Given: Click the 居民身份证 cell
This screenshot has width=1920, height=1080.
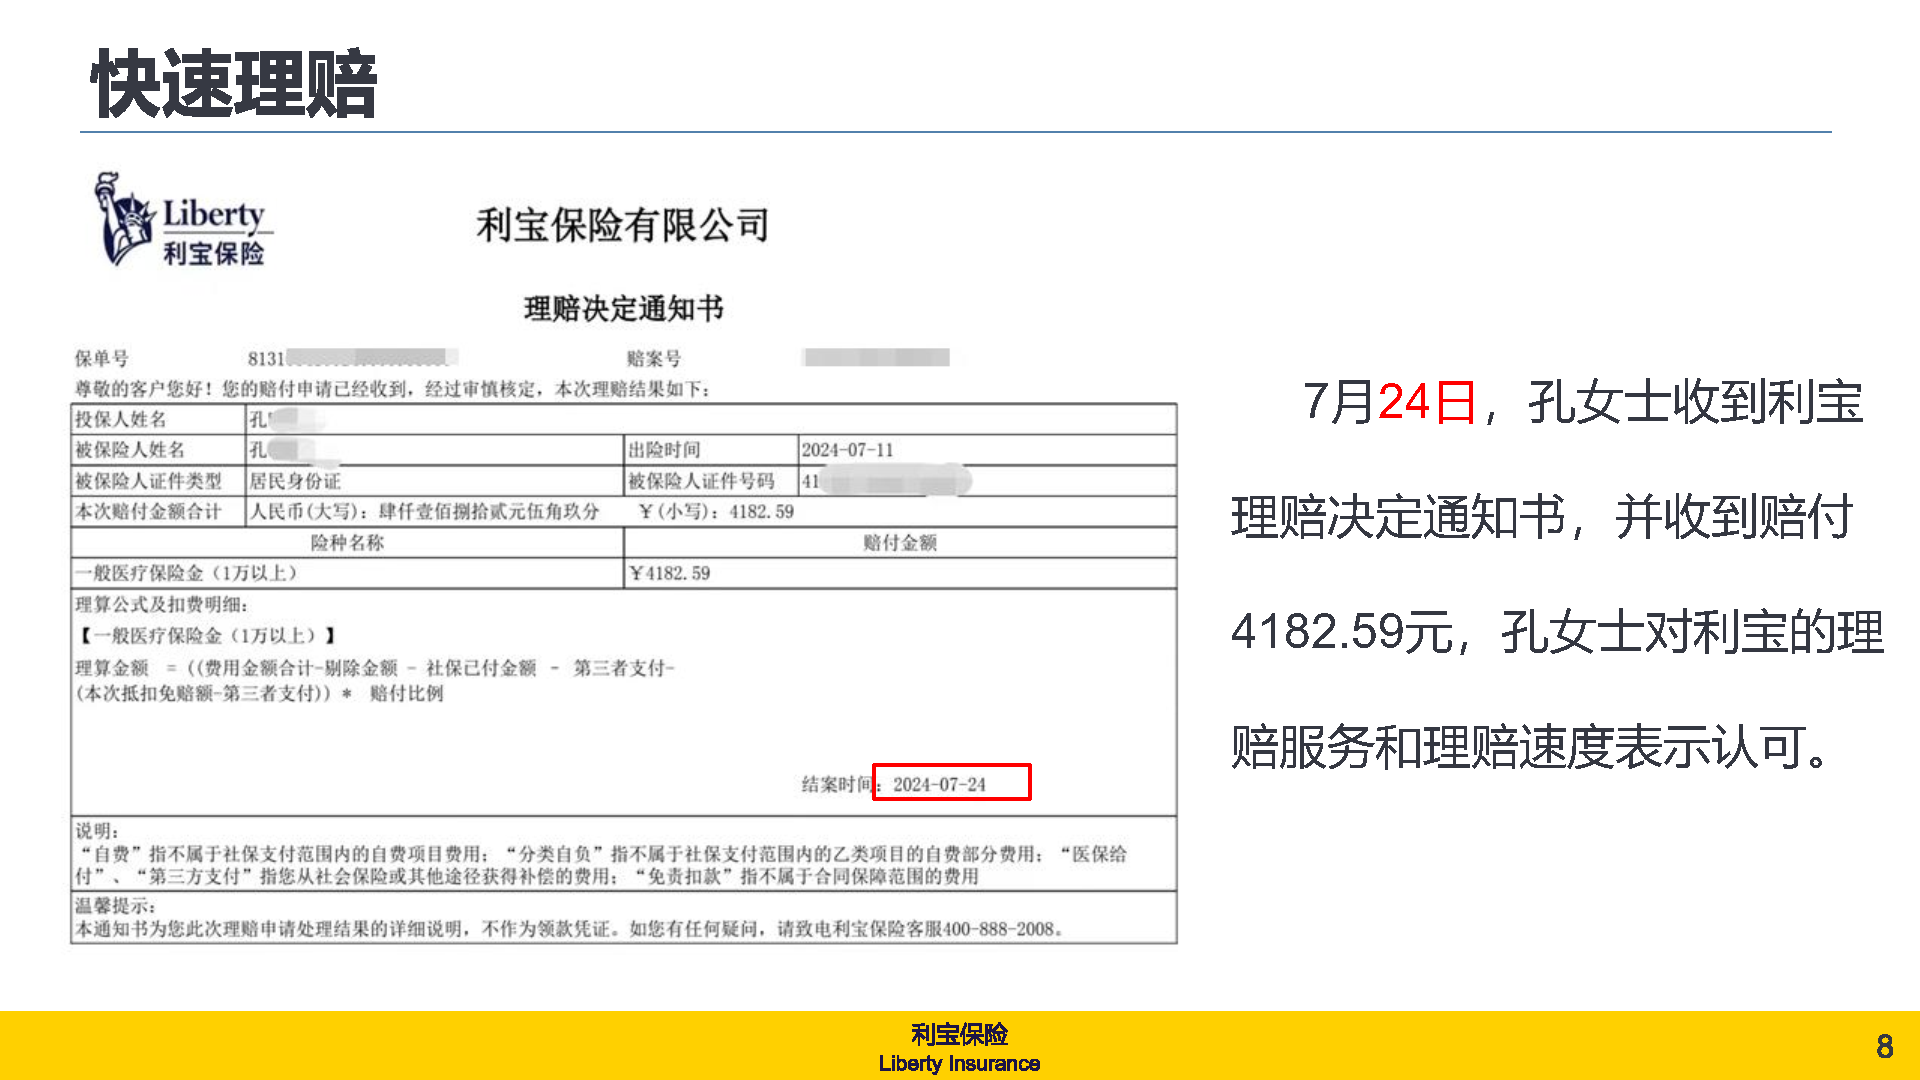Looking at the screenshot, I should coord(295,481).
